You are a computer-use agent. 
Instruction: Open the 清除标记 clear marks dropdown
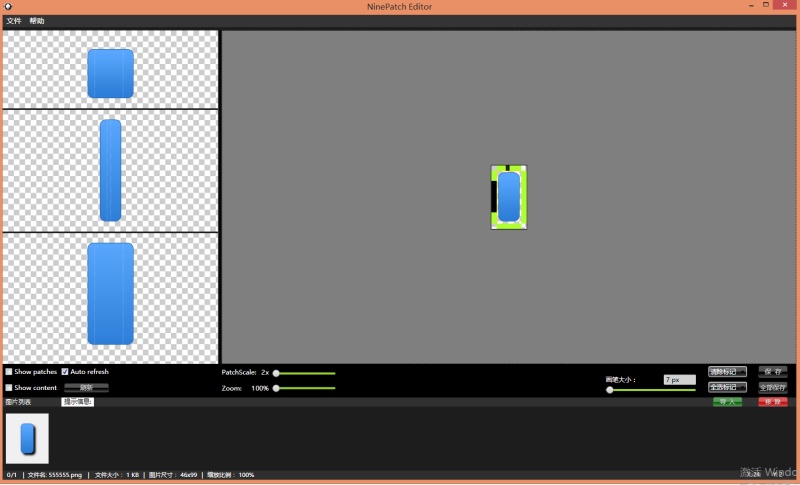727,372
